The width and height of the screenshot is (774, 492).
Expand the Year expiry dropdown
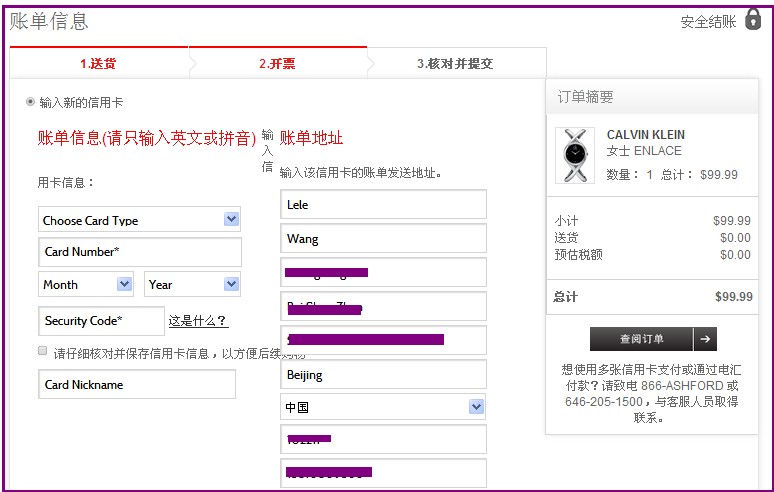tap(192, 284)
